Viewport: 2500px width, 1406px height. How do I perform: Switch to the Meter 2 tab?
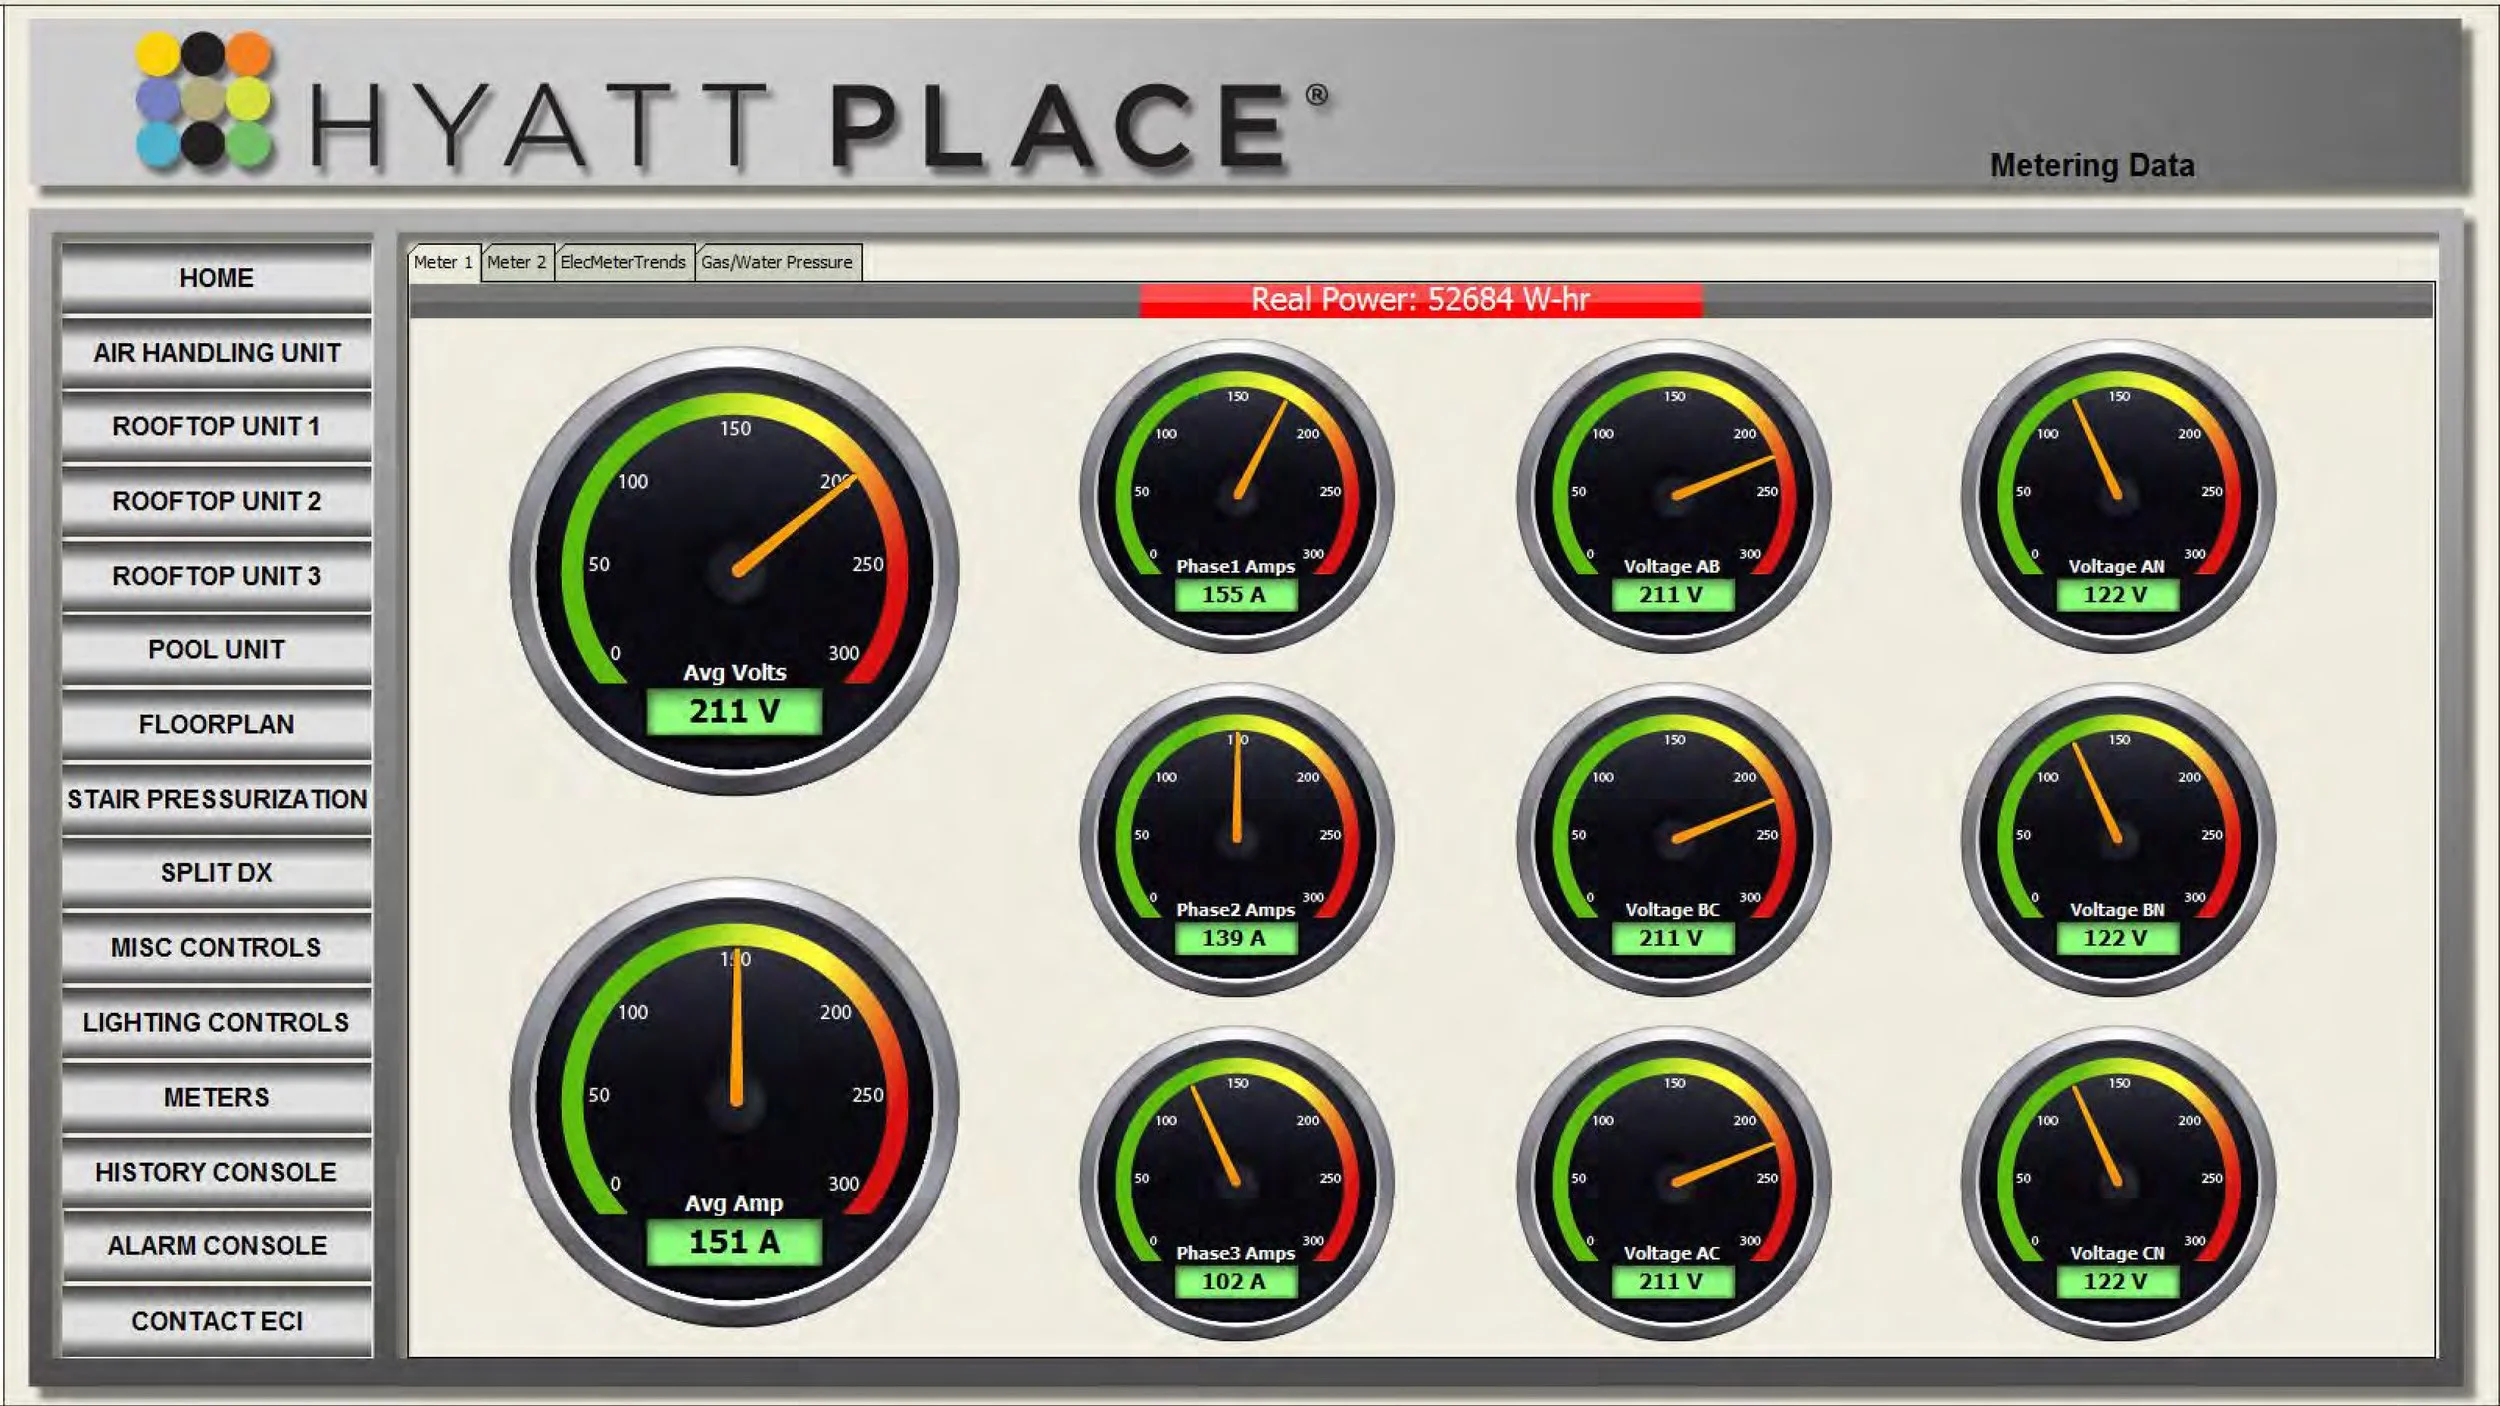516,261
